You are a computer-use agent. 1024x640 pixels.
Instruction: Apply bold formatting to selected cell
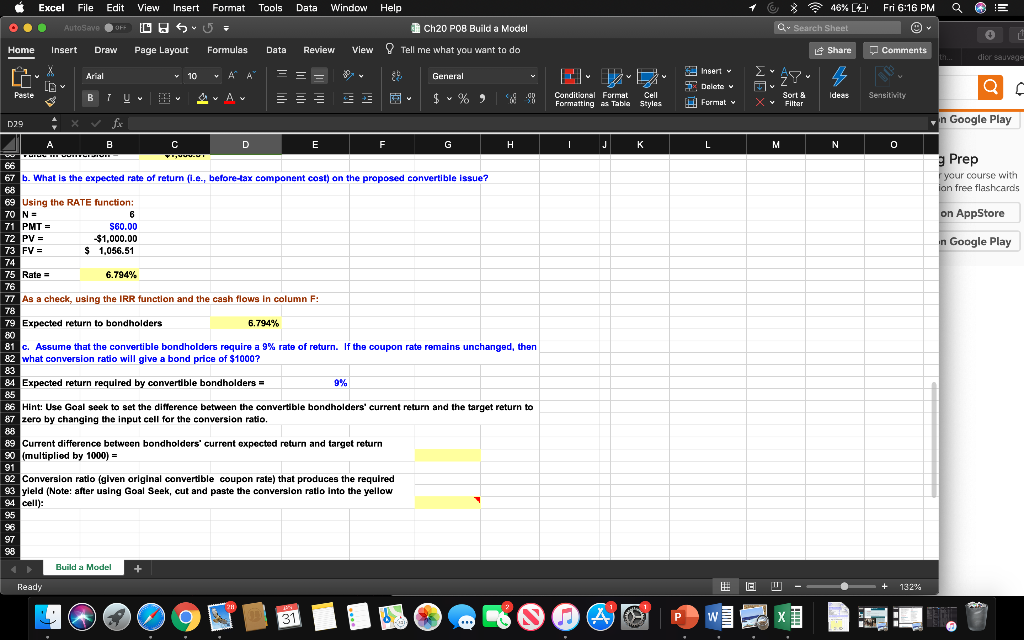[89, 98]
